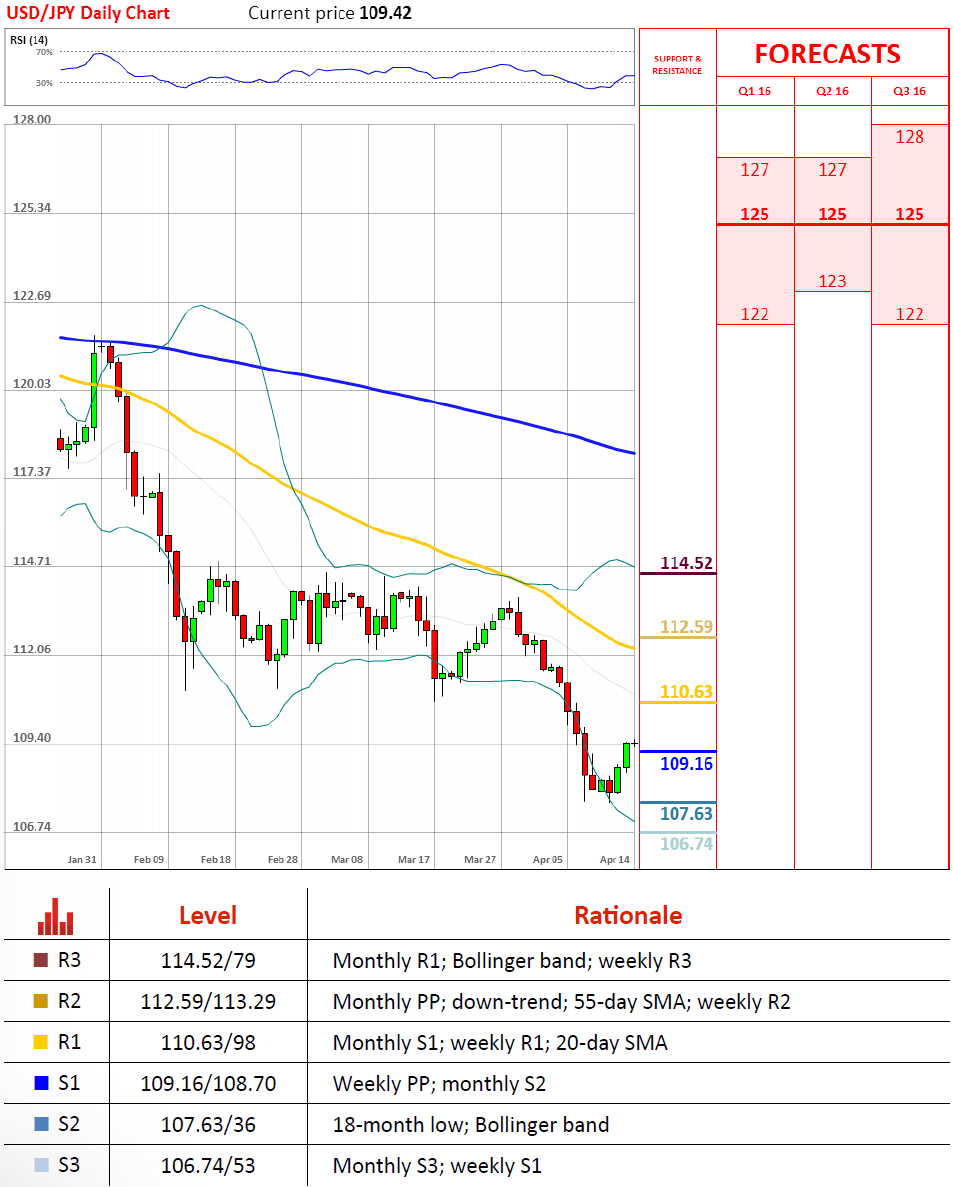Click the 122.69 price axis label

[32, 296]
